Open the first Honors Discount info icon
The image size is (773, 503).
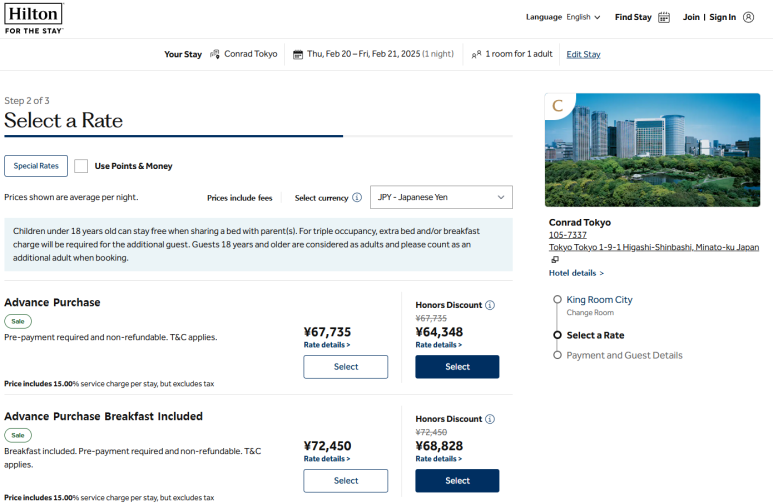point(490,305)
